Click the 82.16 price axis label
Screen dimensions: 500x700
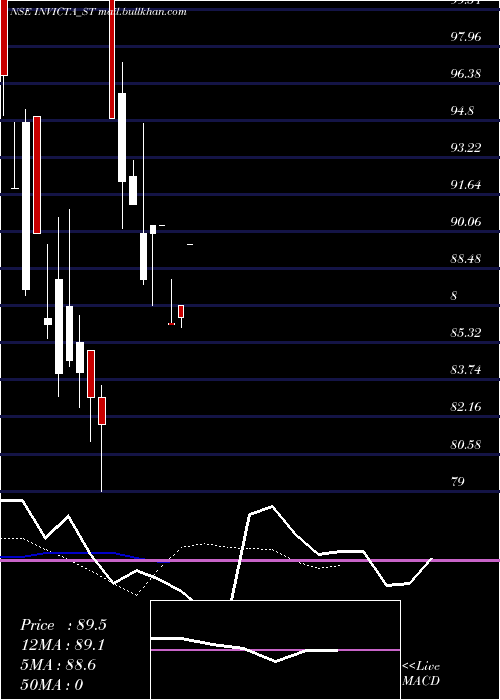(466, 407)
